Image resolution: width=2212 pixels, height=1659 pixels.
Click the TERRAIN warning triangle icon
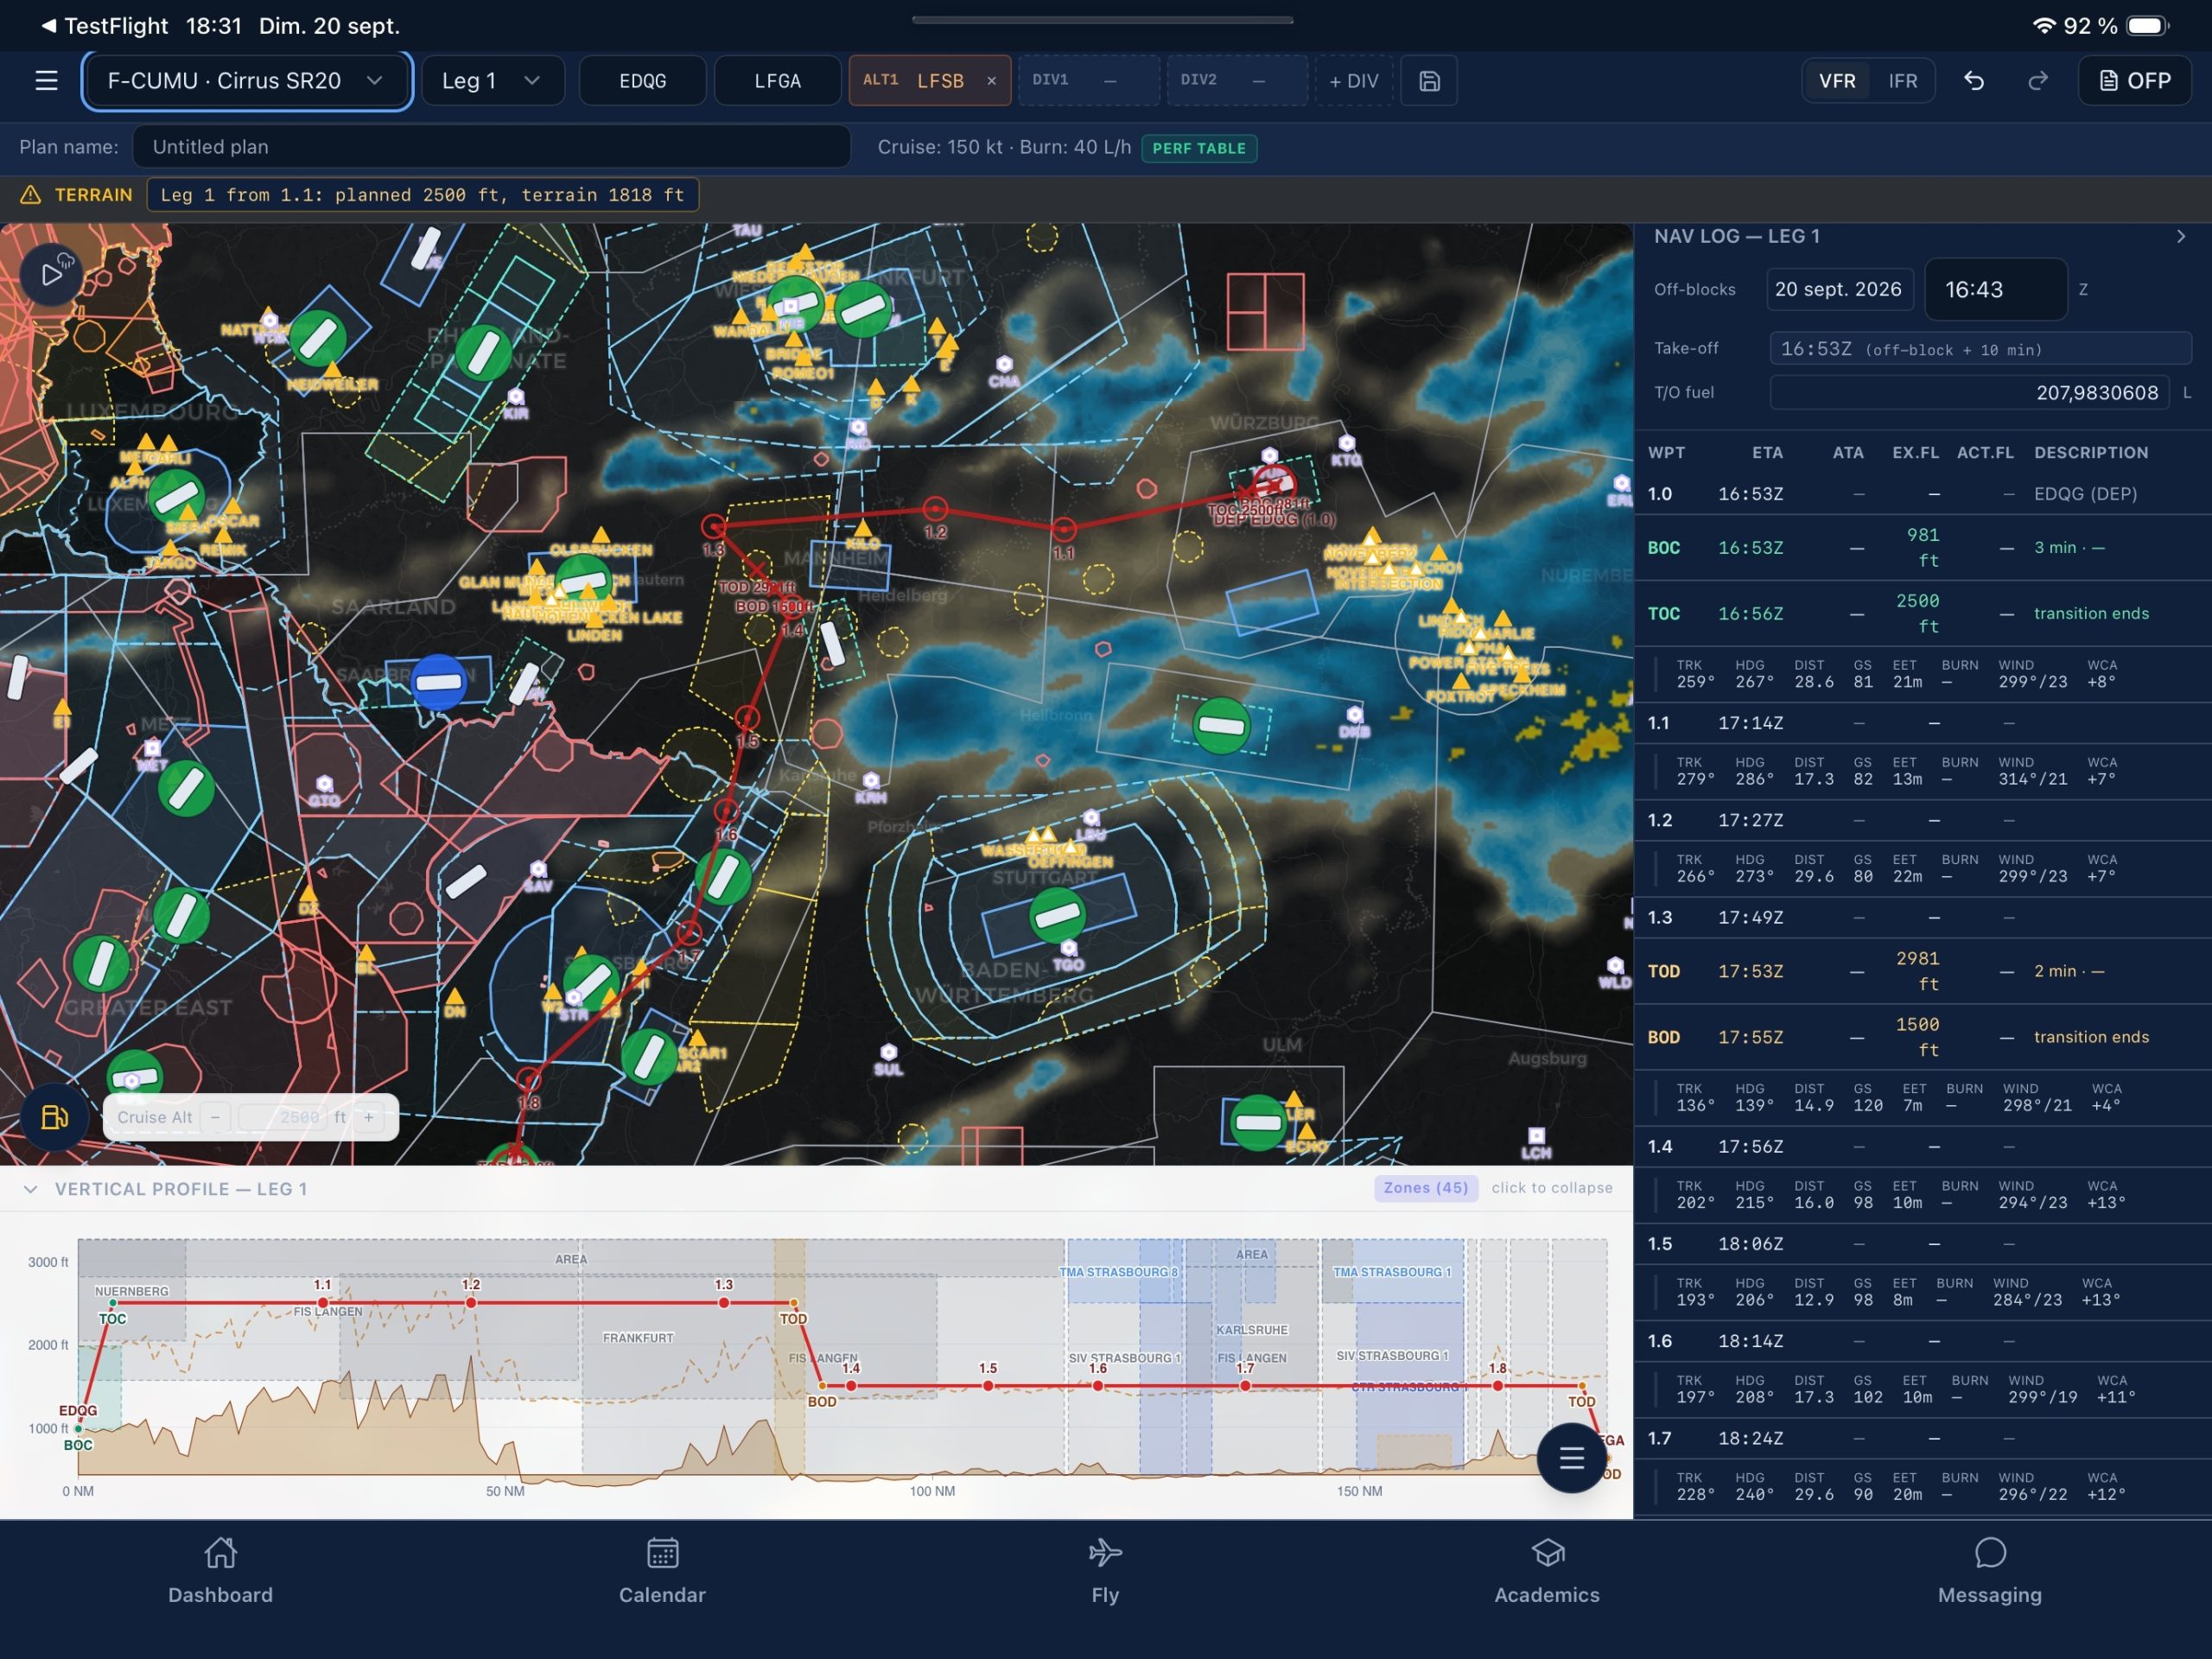click(31, 195)
